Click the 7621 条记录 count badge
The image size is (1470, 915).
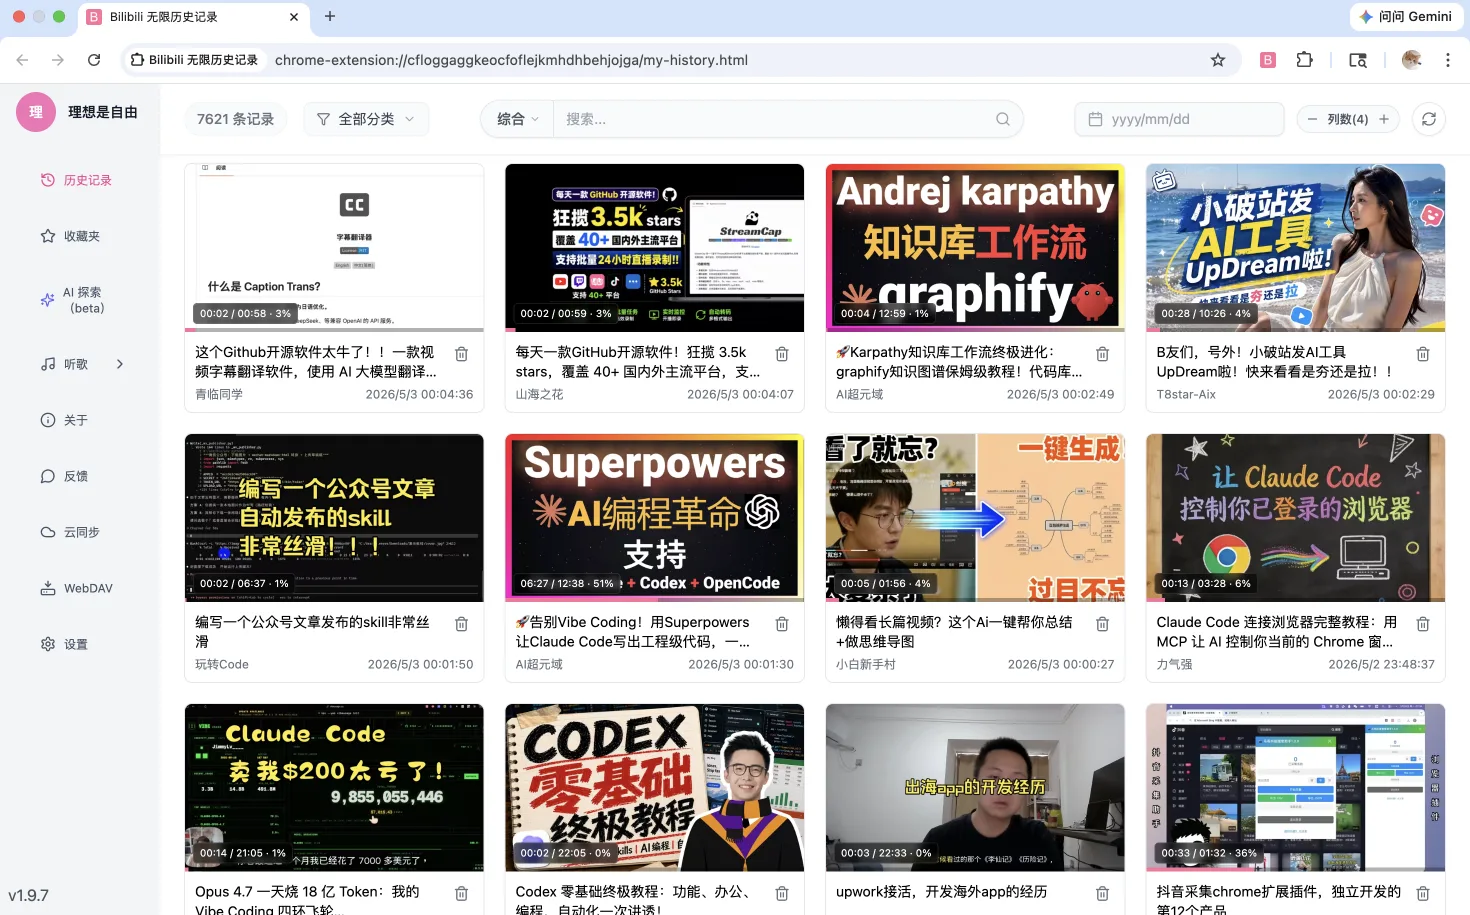235,119
